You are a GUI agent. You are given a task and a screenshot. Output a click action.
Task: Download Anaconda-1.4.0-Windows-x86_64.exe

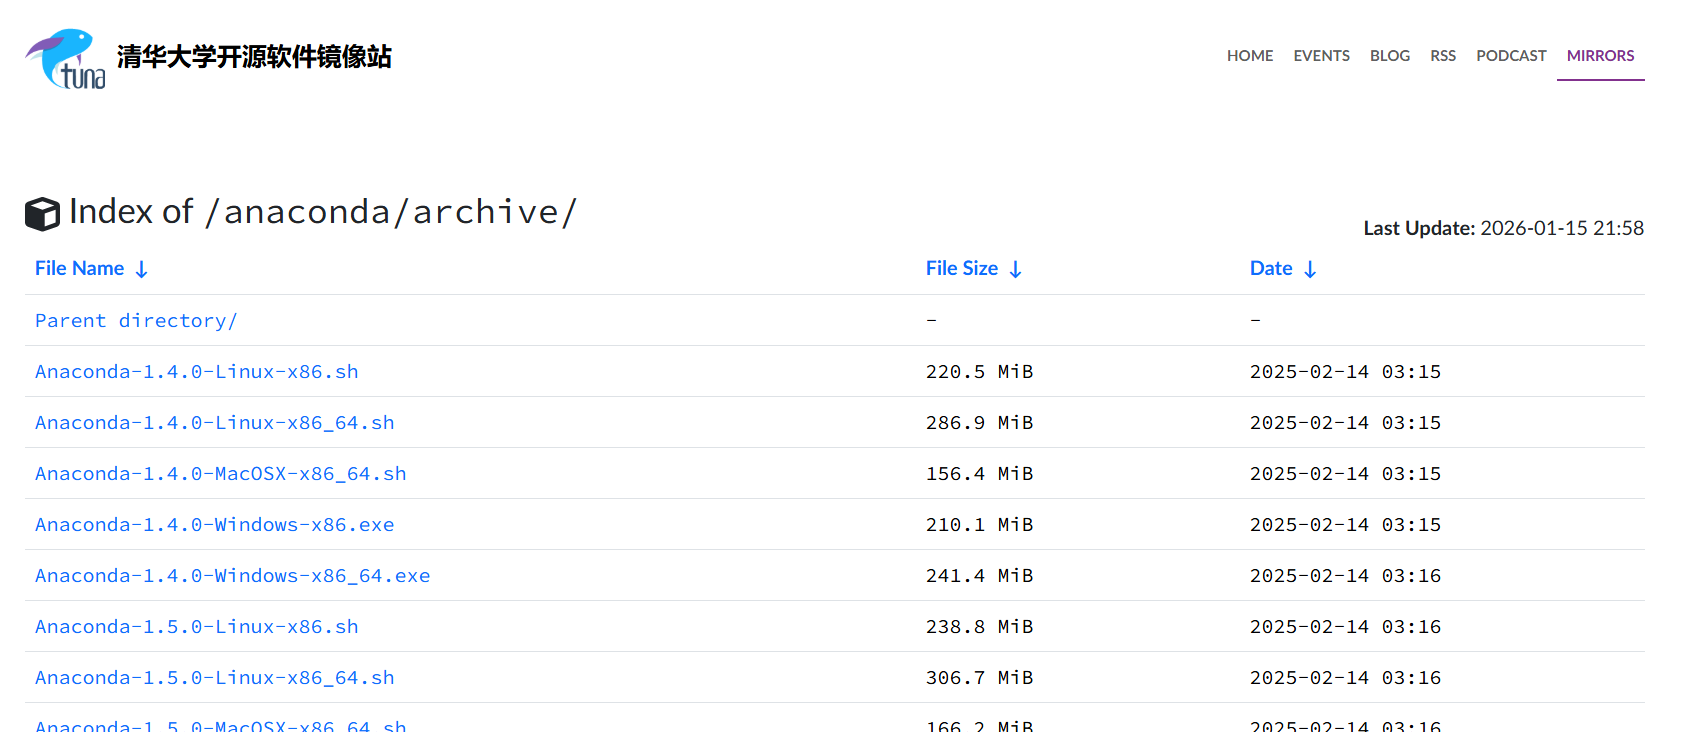pos(233,576)
